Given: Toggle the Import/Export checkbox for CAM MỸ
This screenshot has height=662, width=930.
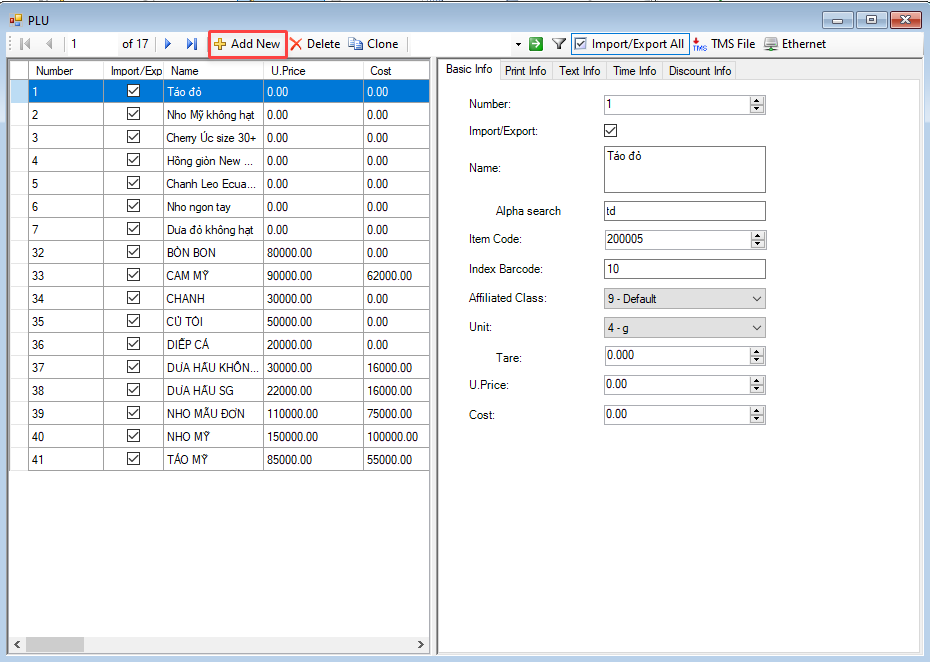Looking at the screenshot, I should (x=133, y=275).
